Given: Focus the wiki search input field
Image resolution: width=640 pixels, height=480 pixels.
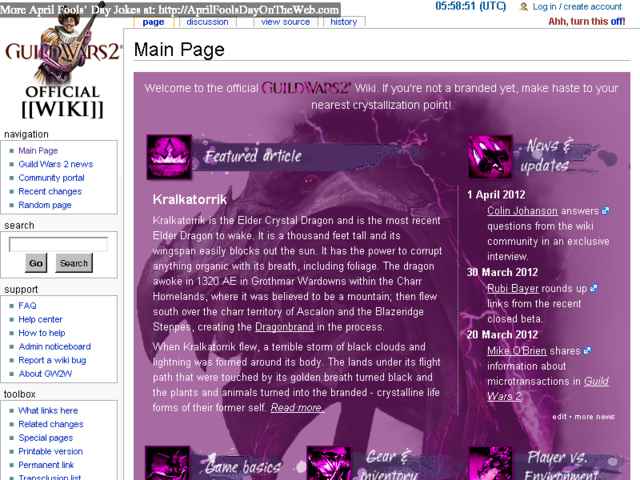Looking at the screenshot, I should [58, 244].
